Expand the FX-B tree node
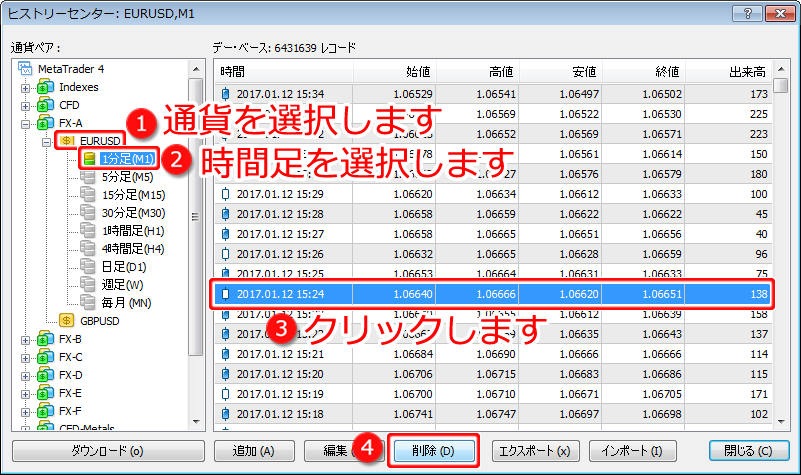The image size is (801, 475). tap(25, 340)
